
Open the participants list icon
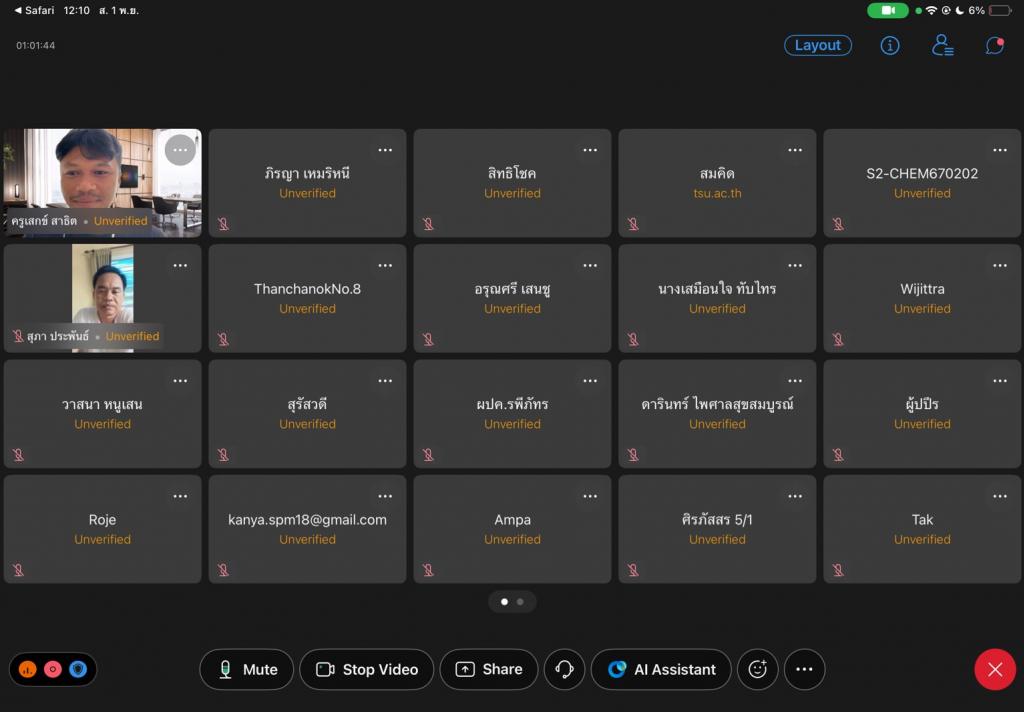click(x=942, y=45)
